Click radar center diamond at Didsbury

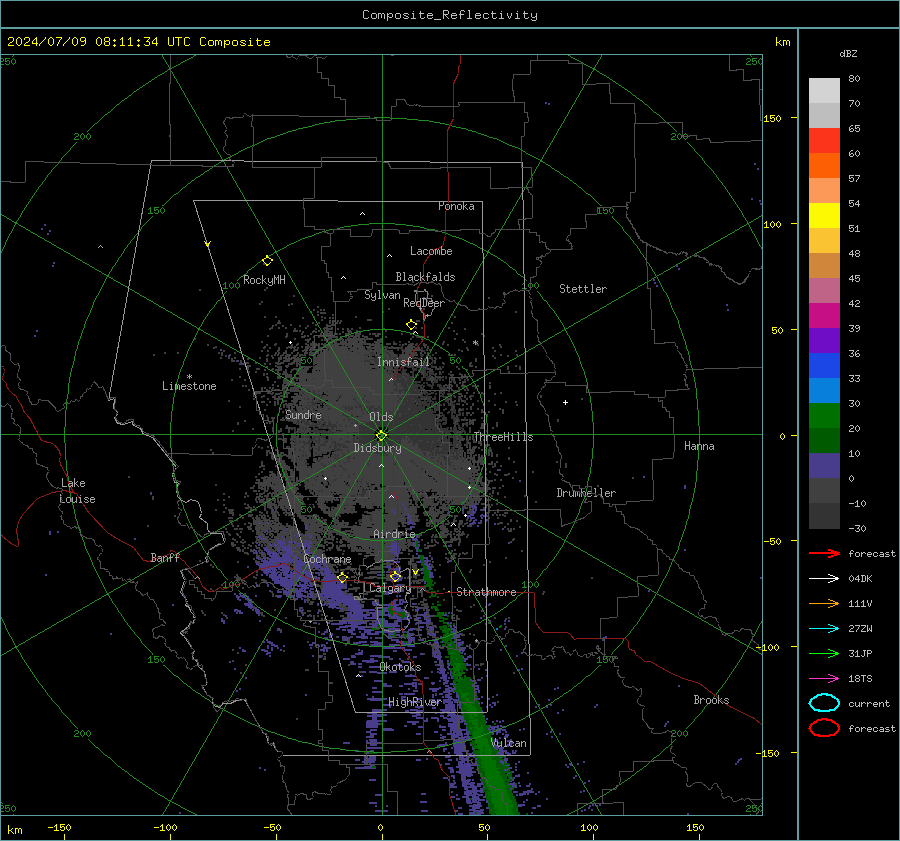pyautogui.click(x=381, y=435)
